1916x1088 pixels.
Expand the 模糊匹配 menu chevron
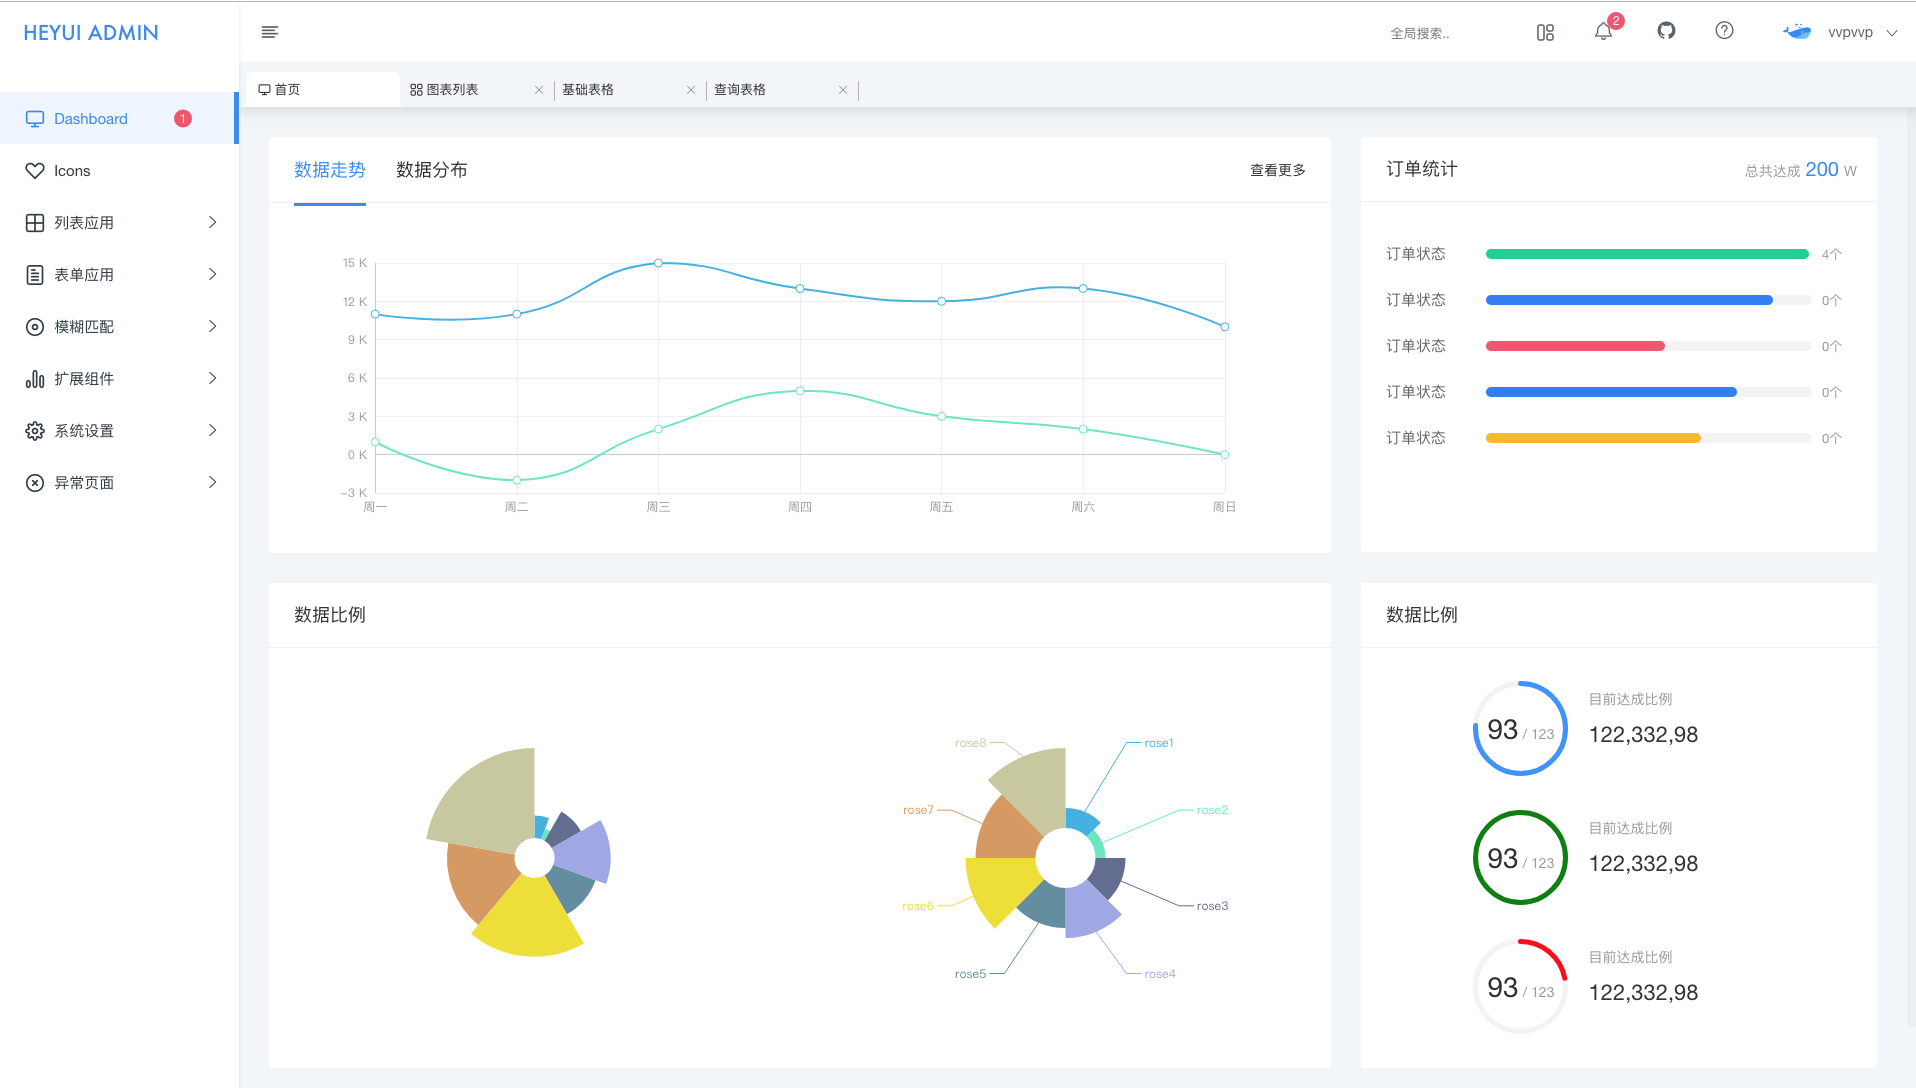[212, 326]
